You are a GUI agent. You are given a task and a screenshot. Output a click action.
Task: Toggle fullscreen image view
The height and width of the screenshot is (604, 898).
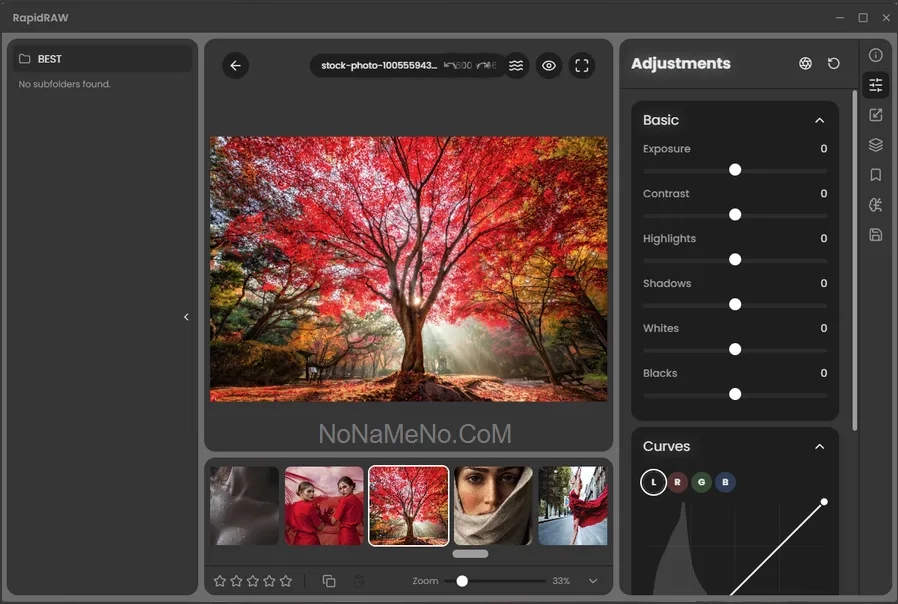click(x=582, y=66)
